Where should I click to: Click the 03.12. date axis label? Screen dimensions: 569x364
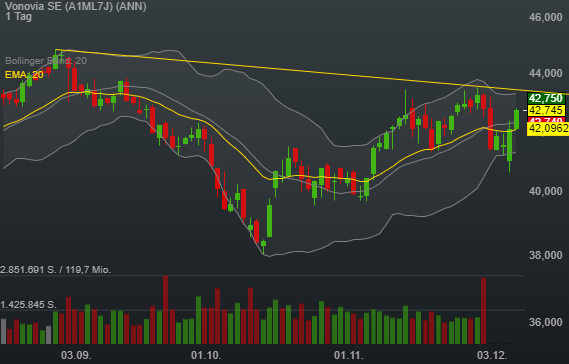492,355
